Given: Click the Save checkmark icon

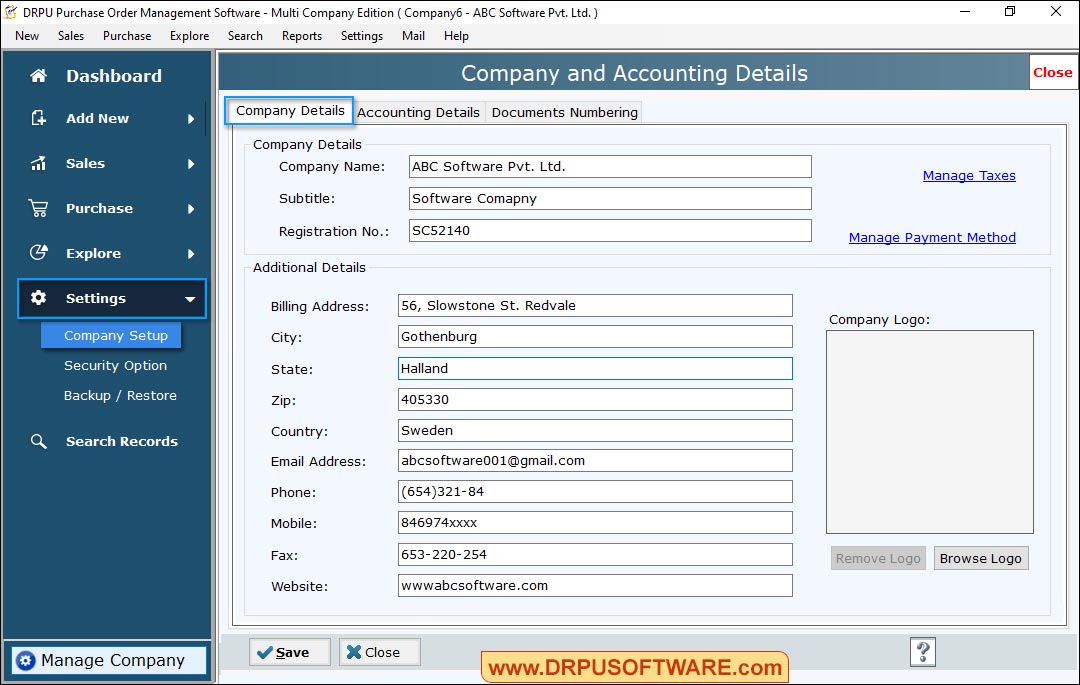Looking at the screenshot, I should tap(270, 651).
